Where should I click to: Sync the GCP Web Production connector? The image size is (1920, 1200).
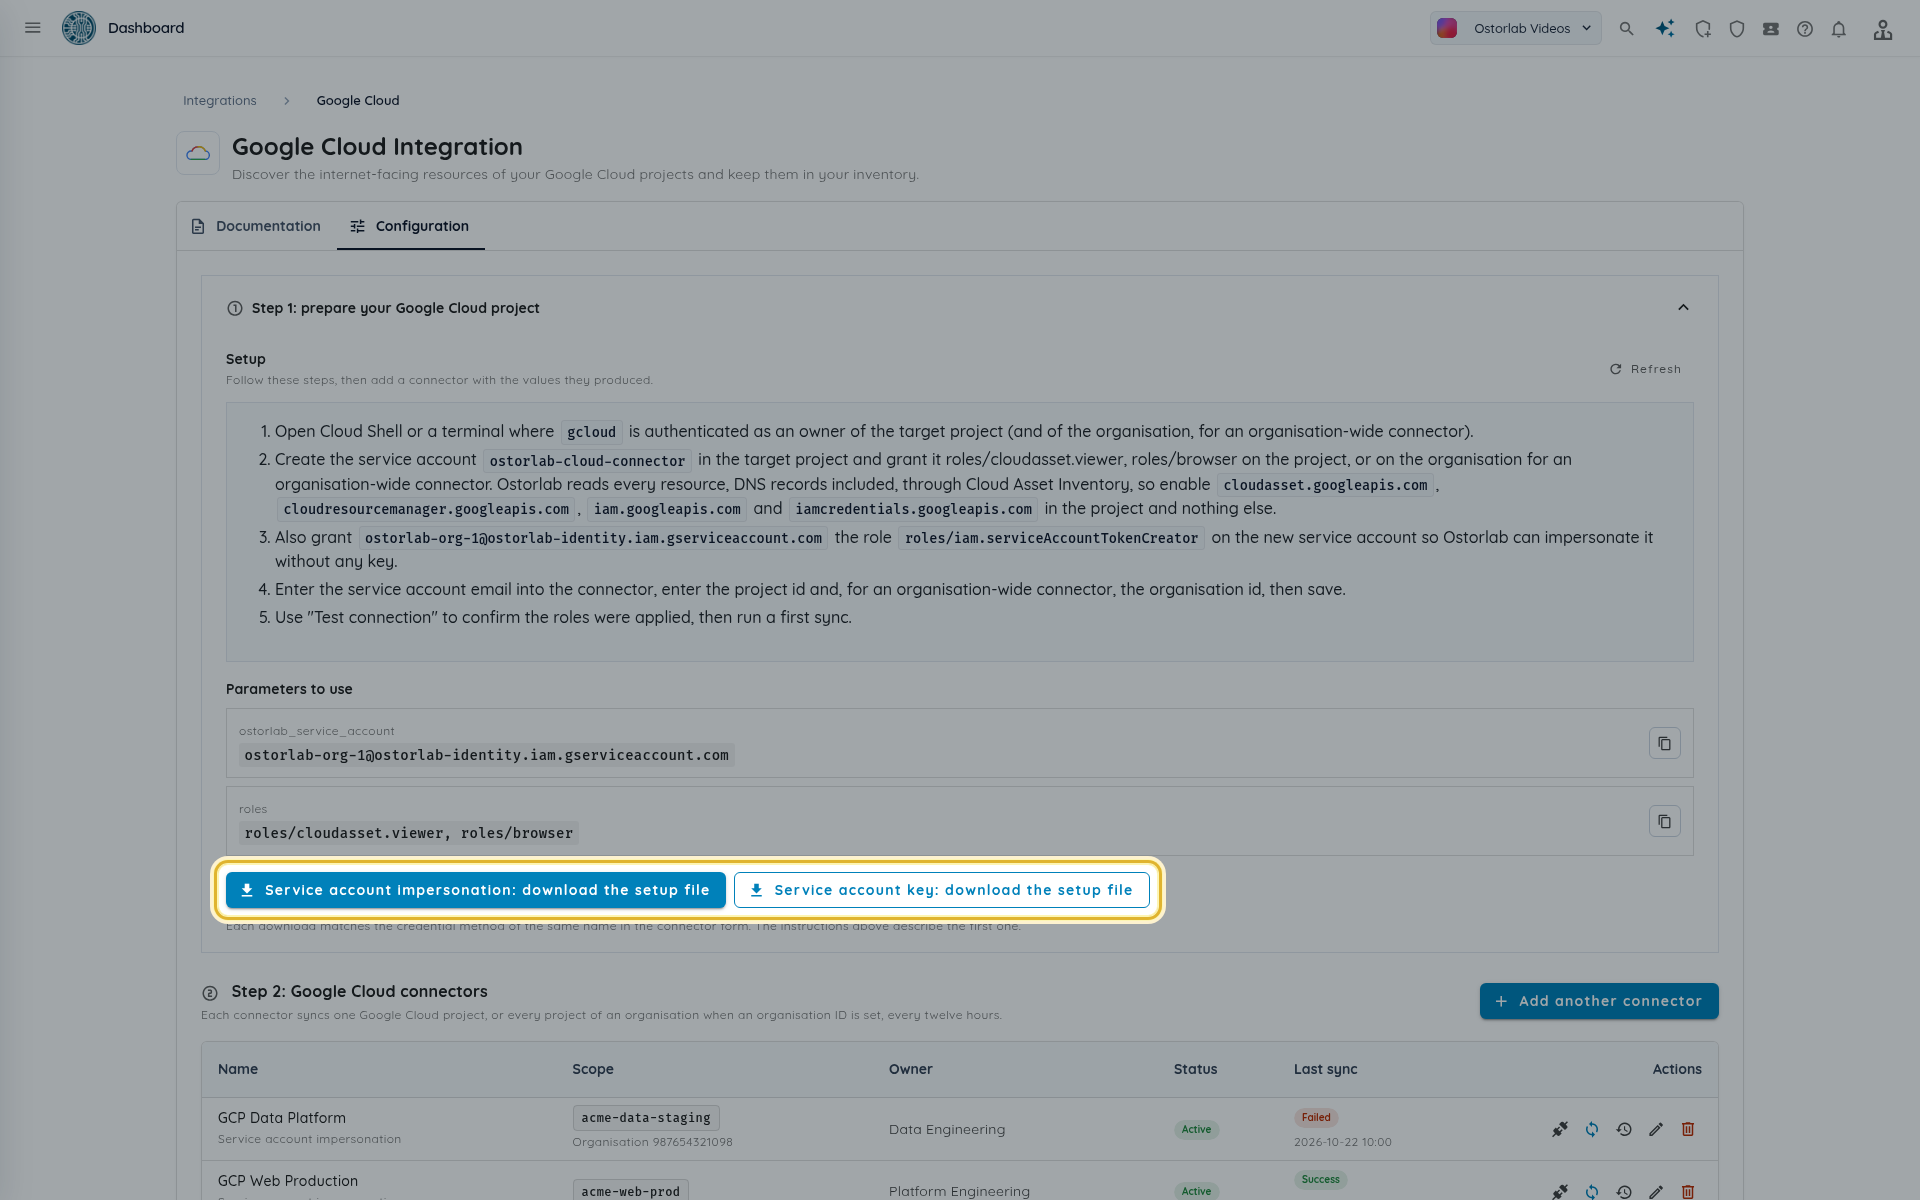[x=1592, y=1191]
